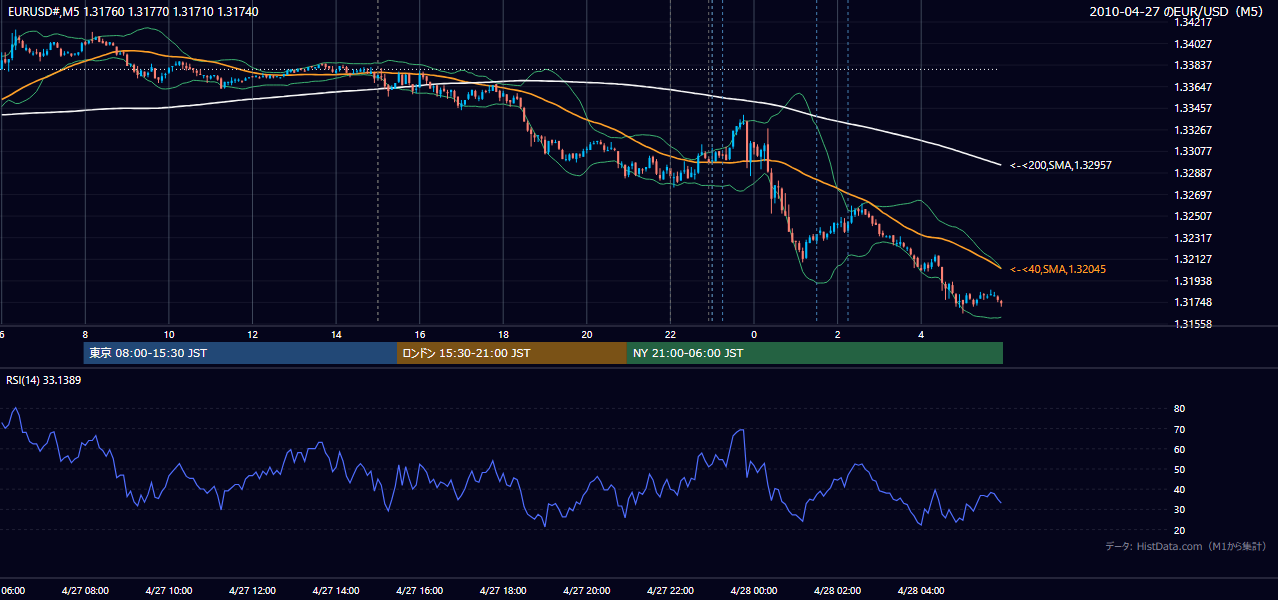Click RSI scale value 70
The image size is (1278, 600).
[1179, 429]
